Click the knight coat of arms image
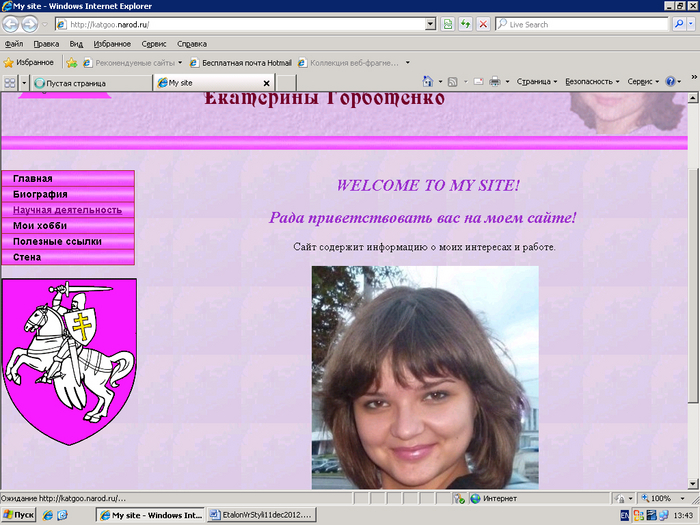 (69, 362)
